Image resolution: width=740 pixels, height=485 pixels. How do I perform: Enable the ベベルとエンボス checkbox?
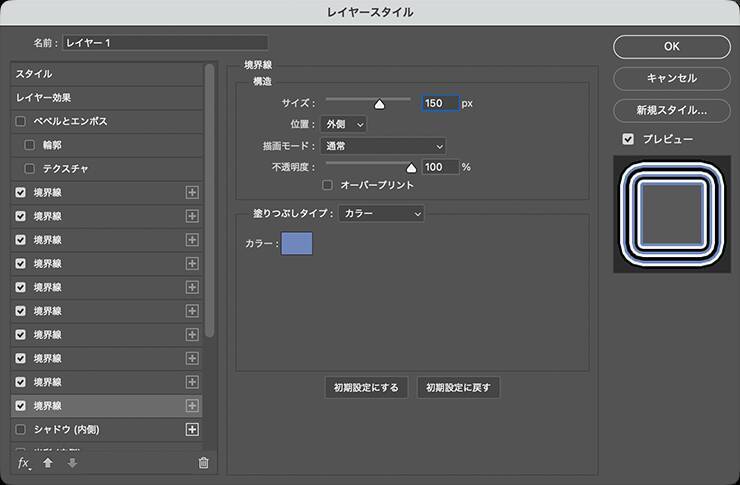pyautogui.click(x=20, y=121)
